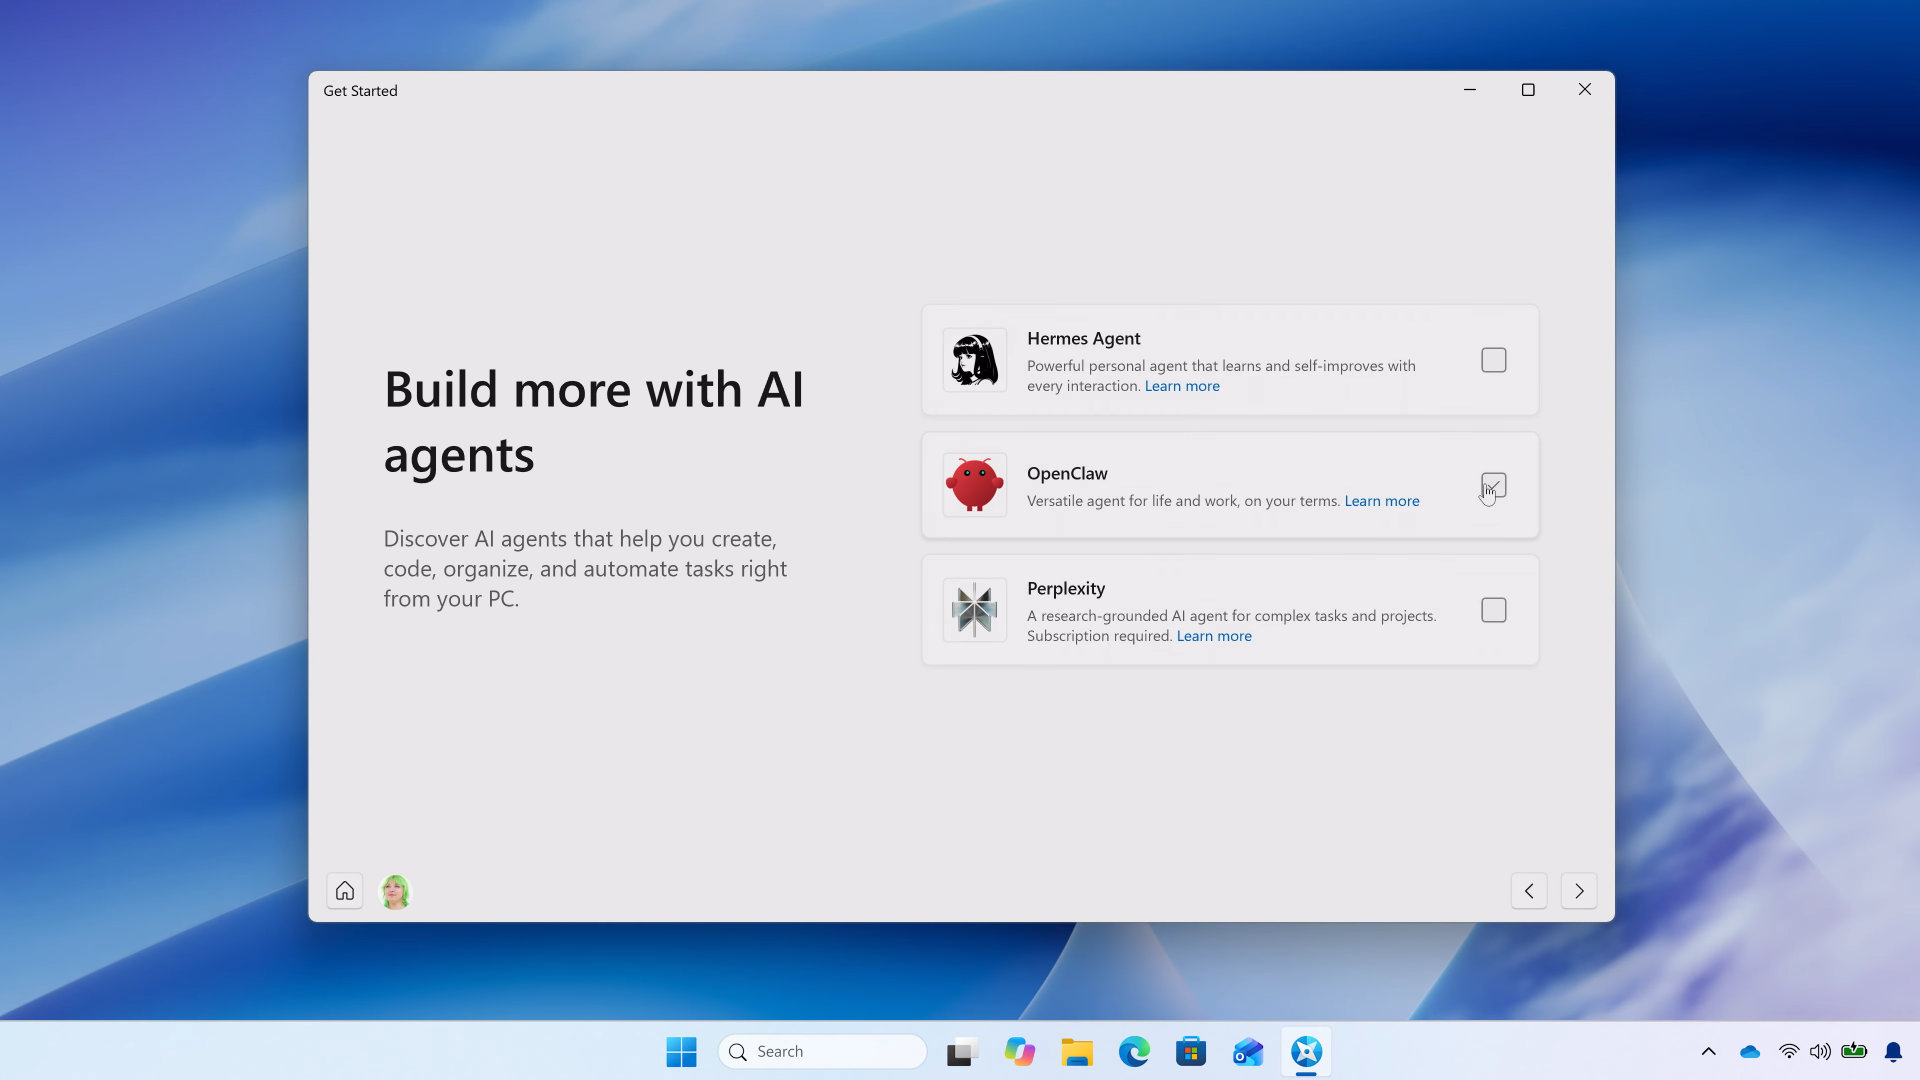Click the Perplexity title text
This screenshot has height=1080, width=1920.
[1066, 589]
